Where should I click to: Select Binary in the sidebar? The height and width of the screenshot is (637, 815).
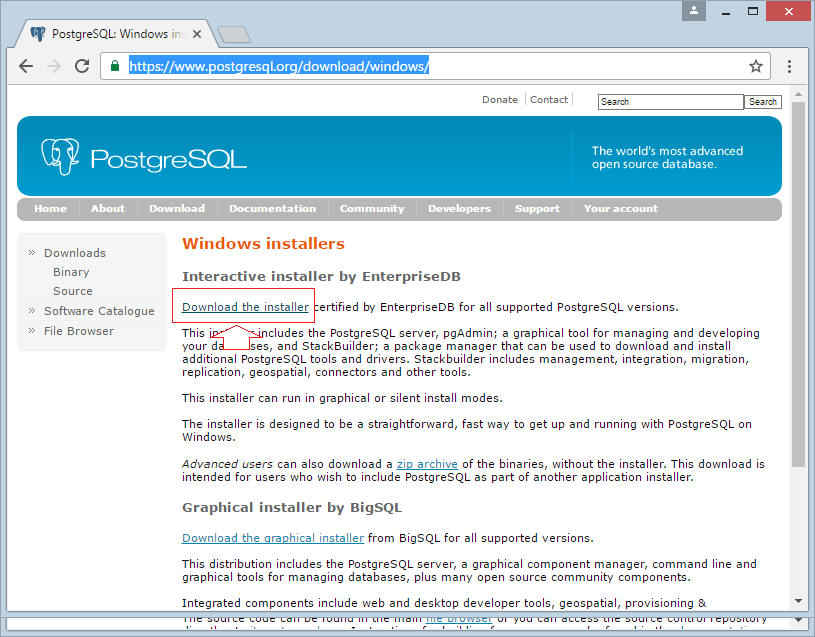point(71,272)
